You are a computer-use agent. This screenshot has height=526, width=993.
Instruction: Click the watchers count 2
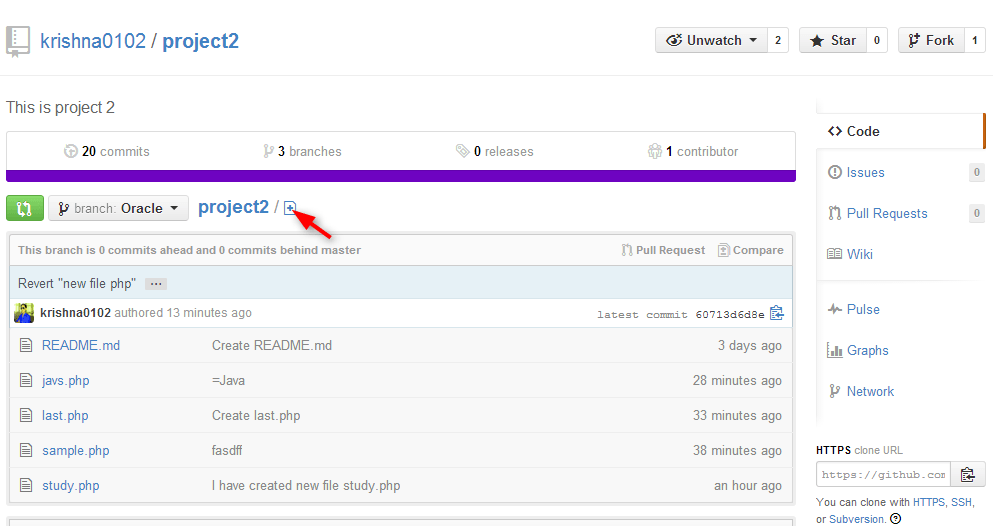778,41
